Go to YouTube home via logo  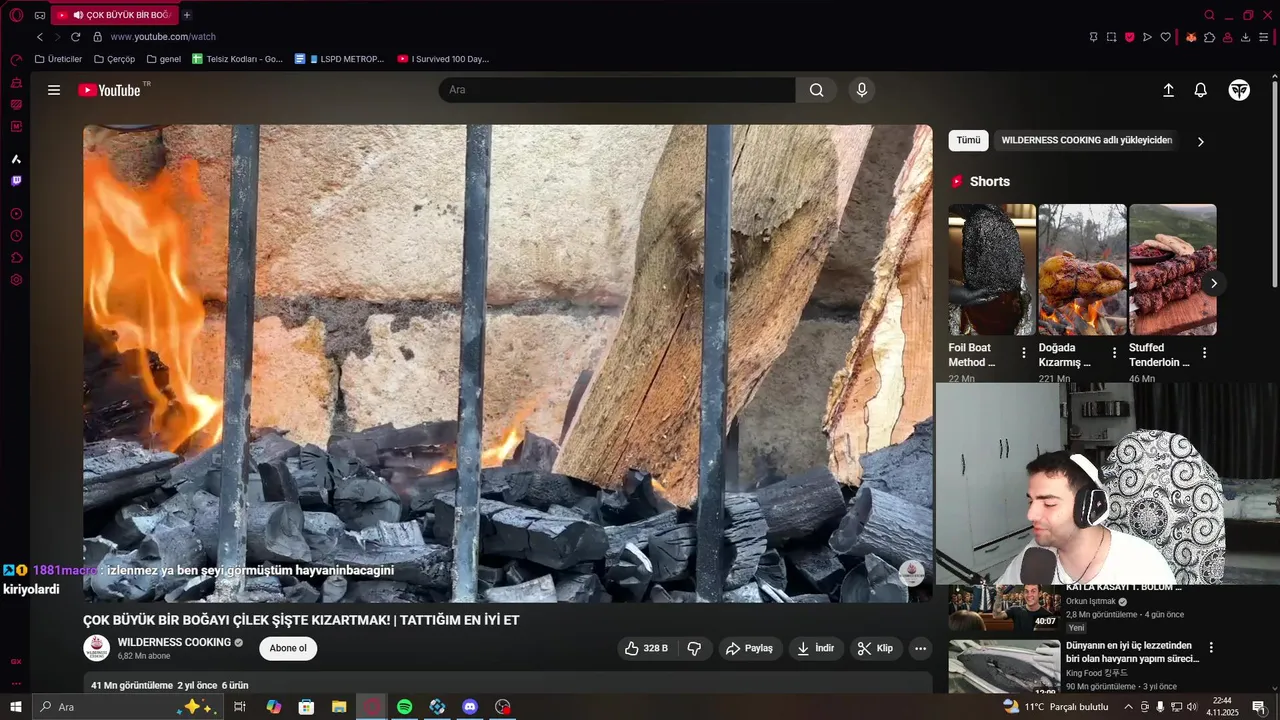[110, 90]
